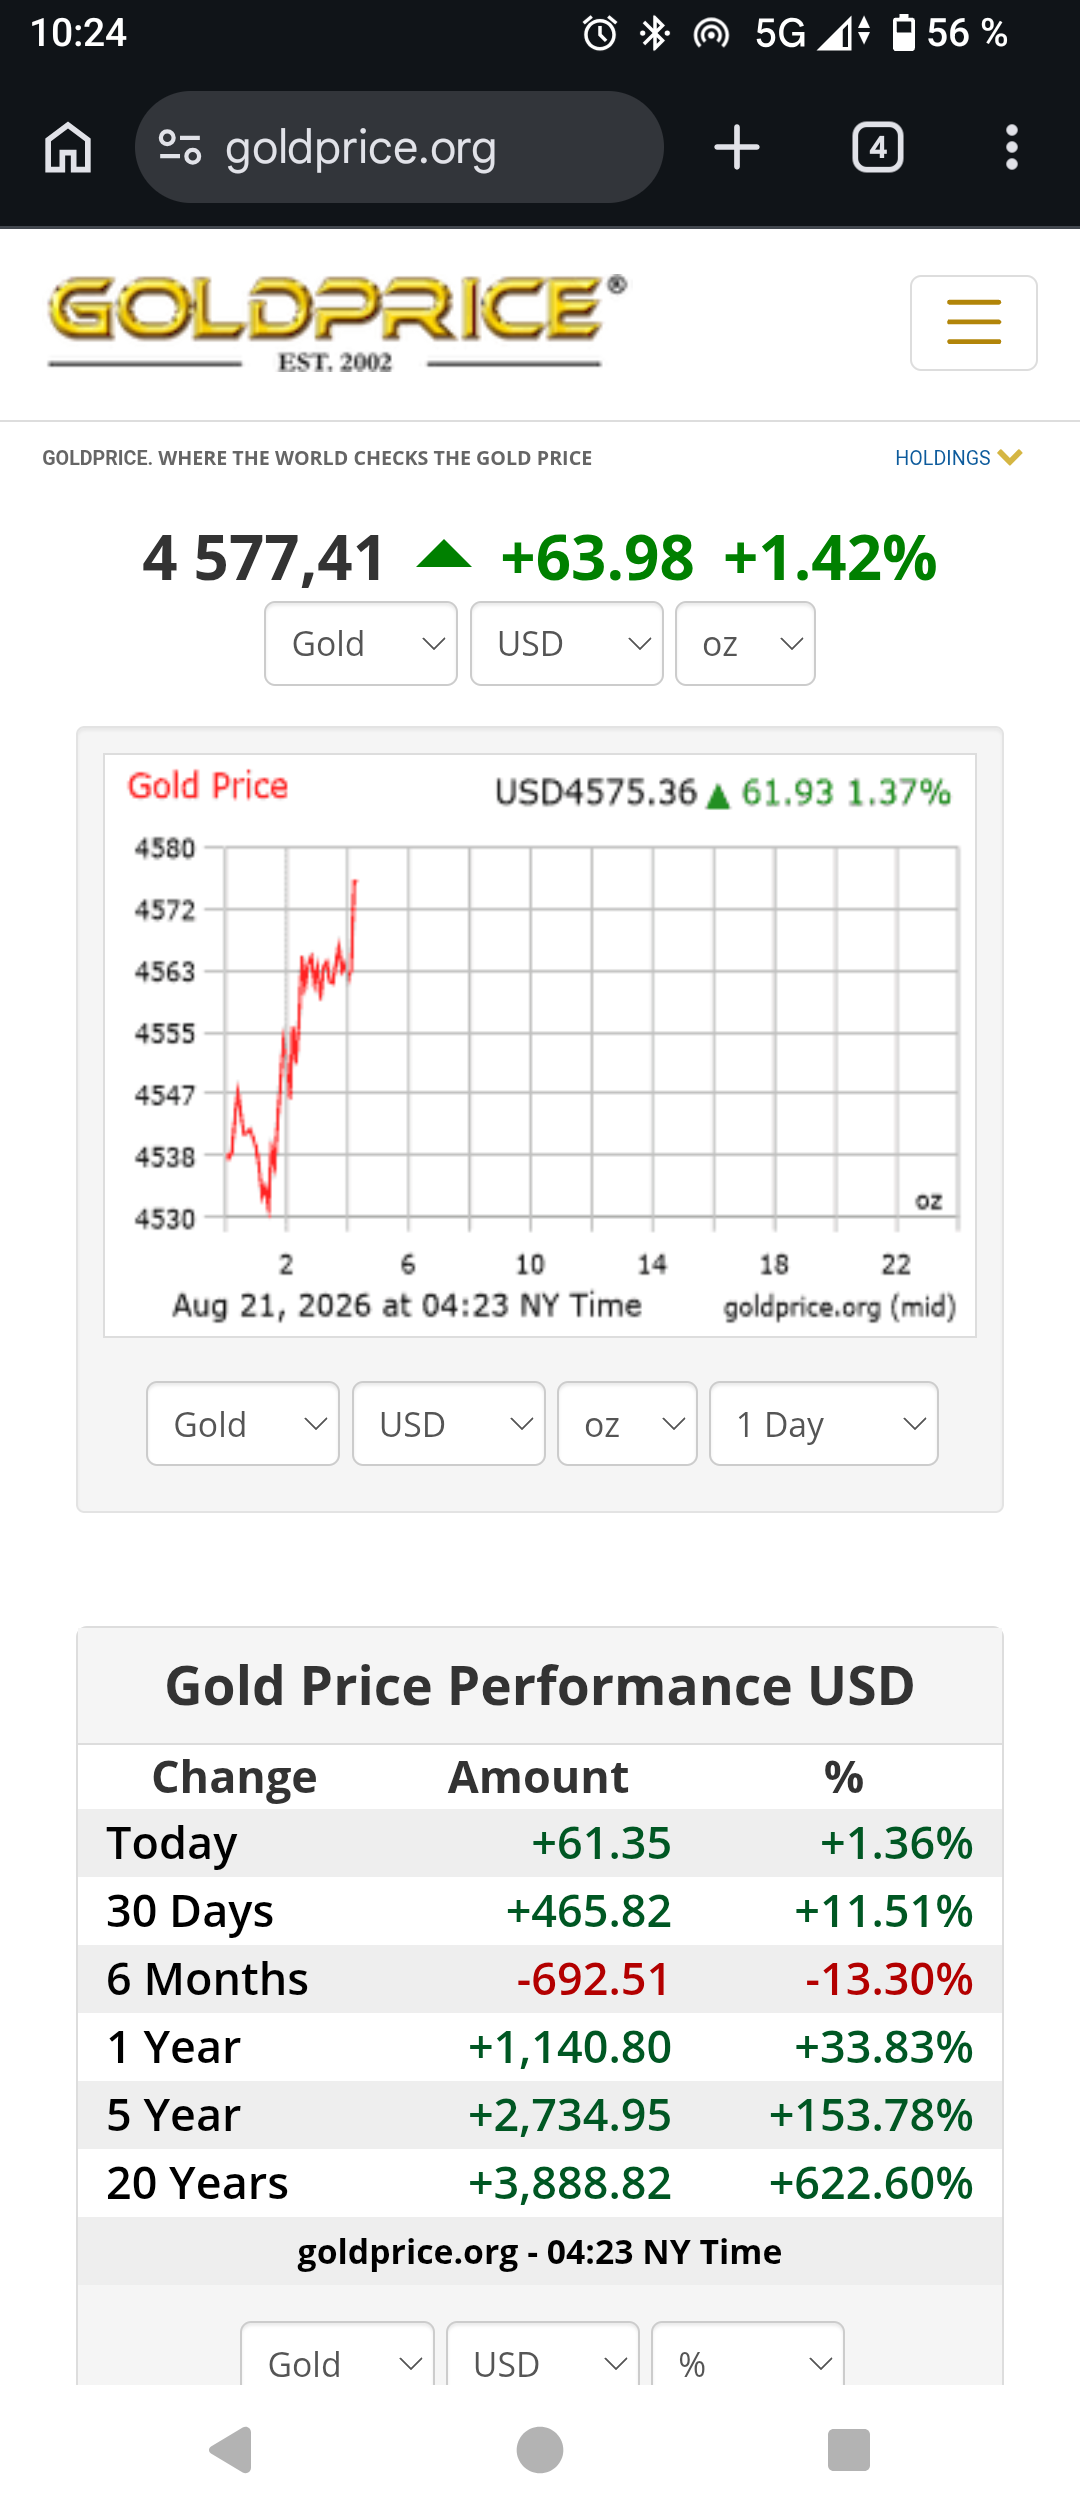Image resolution: width=1080 pixels, height=2520 pixels.
Task: Open the tab switcher showing 4 tabs
Action: (x=878, y=148)
